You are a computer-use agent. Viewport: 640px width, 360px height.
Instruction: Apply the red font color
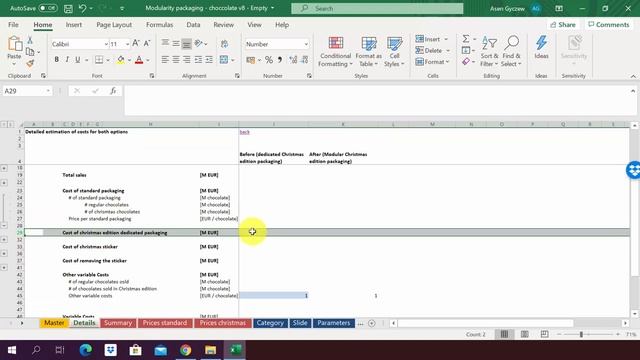point(139,60)
